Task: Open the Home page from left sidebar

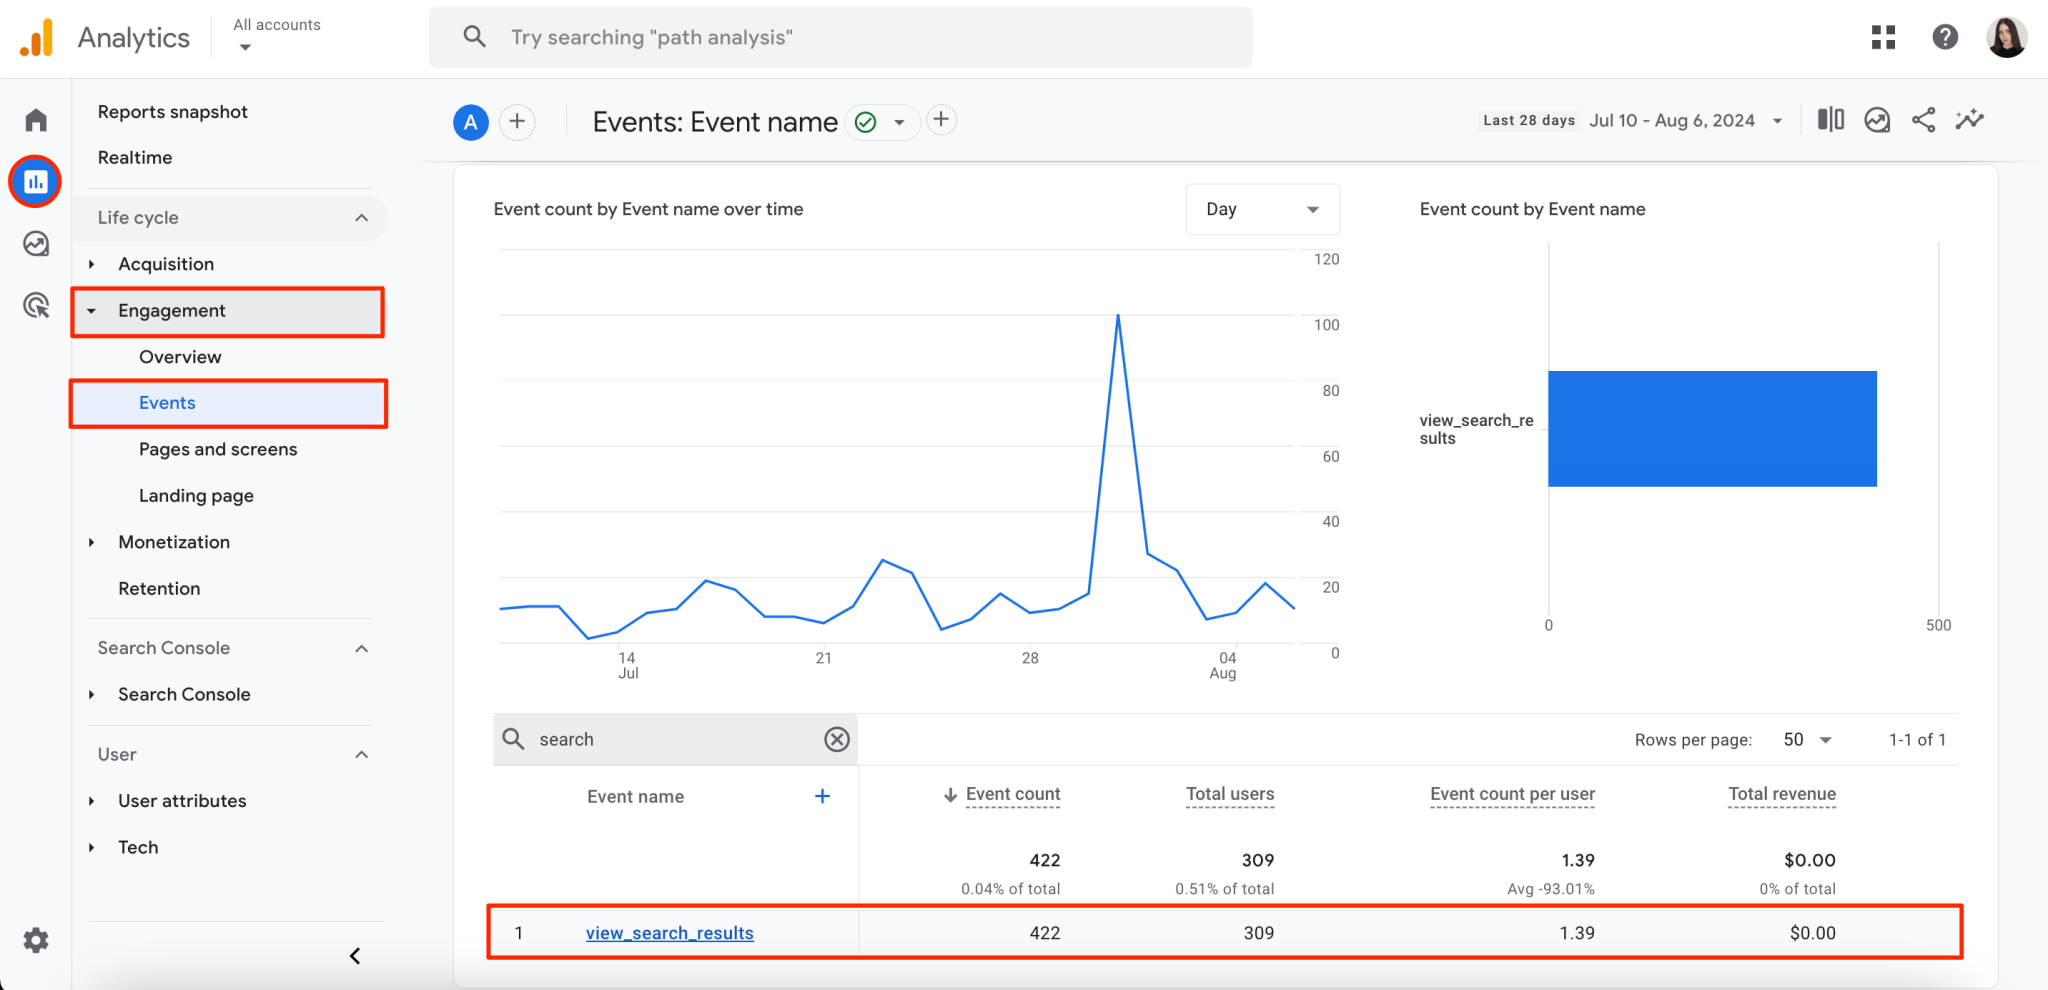Action: (35, 119)
